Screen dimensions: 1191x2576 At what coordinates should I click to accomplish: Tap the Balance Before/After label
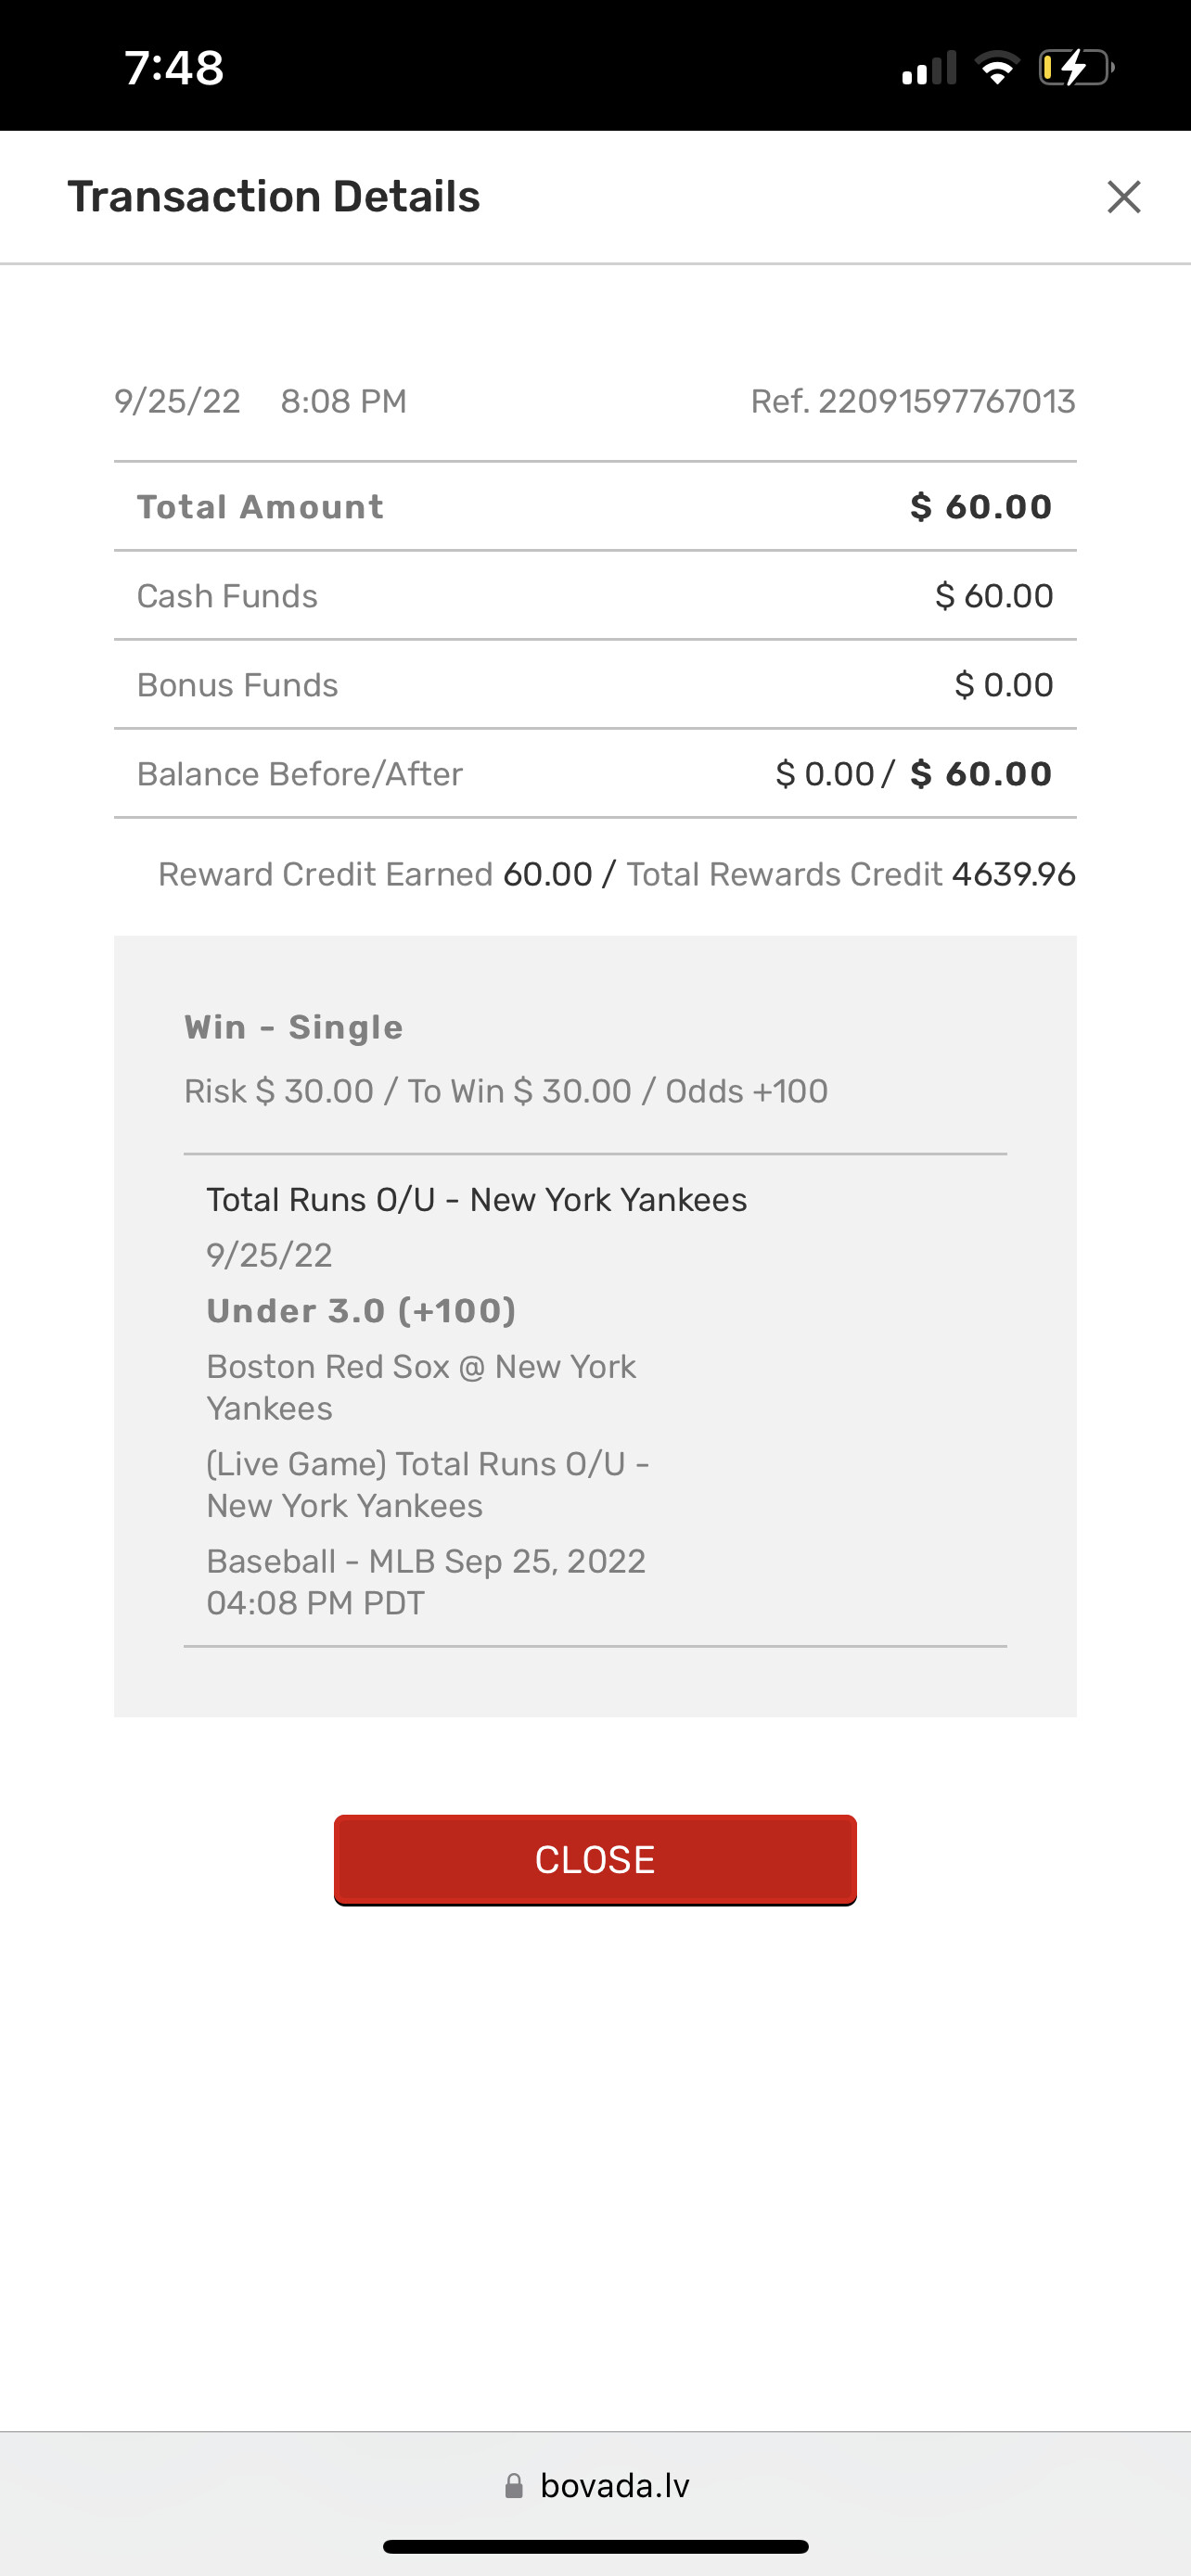tap(299, 774)
